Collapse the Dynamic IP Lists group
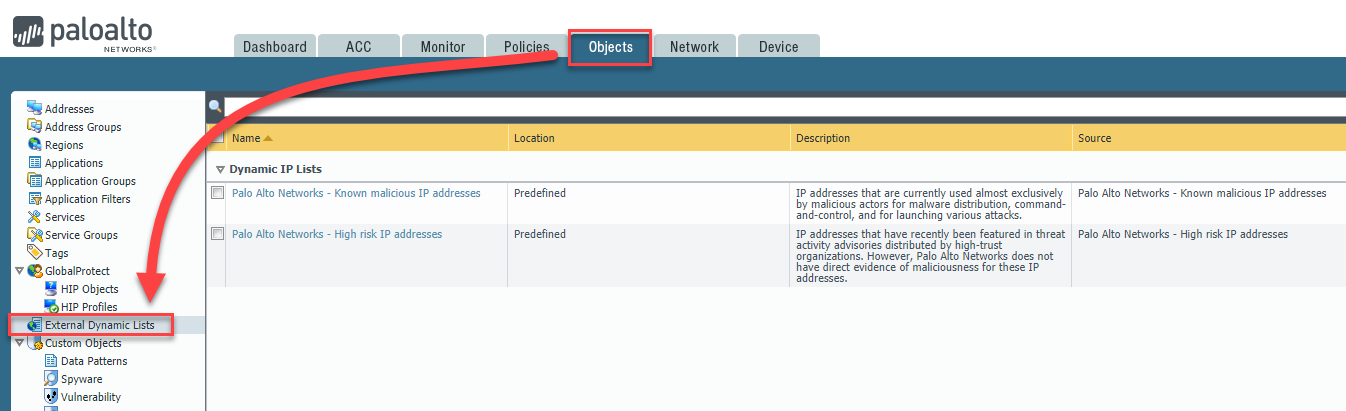Screen dimensions: 1346x411 point(221,169)
